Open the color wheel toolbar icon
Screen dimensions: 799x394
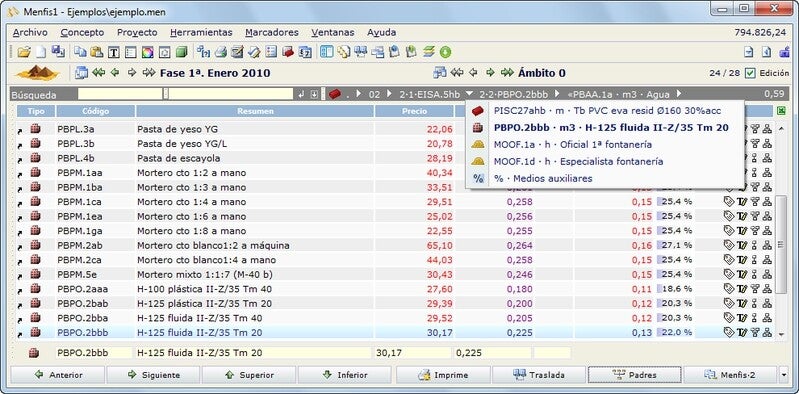[x=147, y=52]
